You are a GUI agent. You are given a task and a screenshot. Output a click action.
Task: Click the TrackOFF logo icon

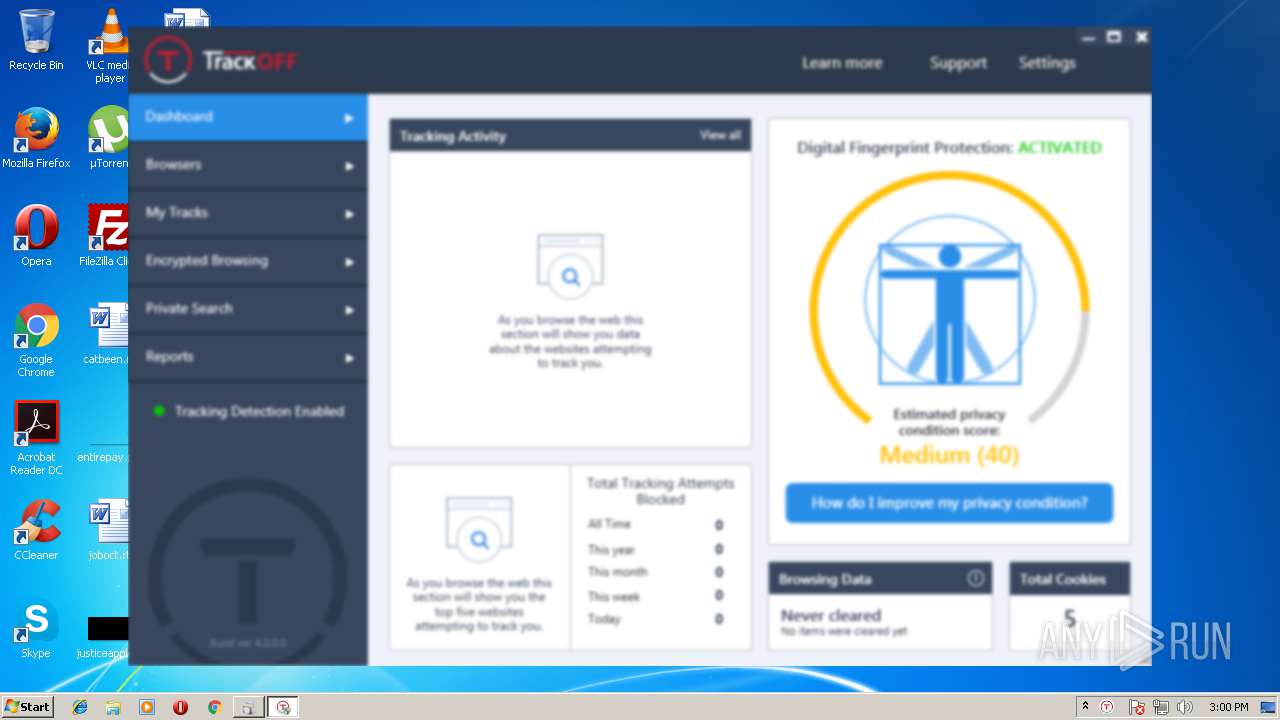168,60
